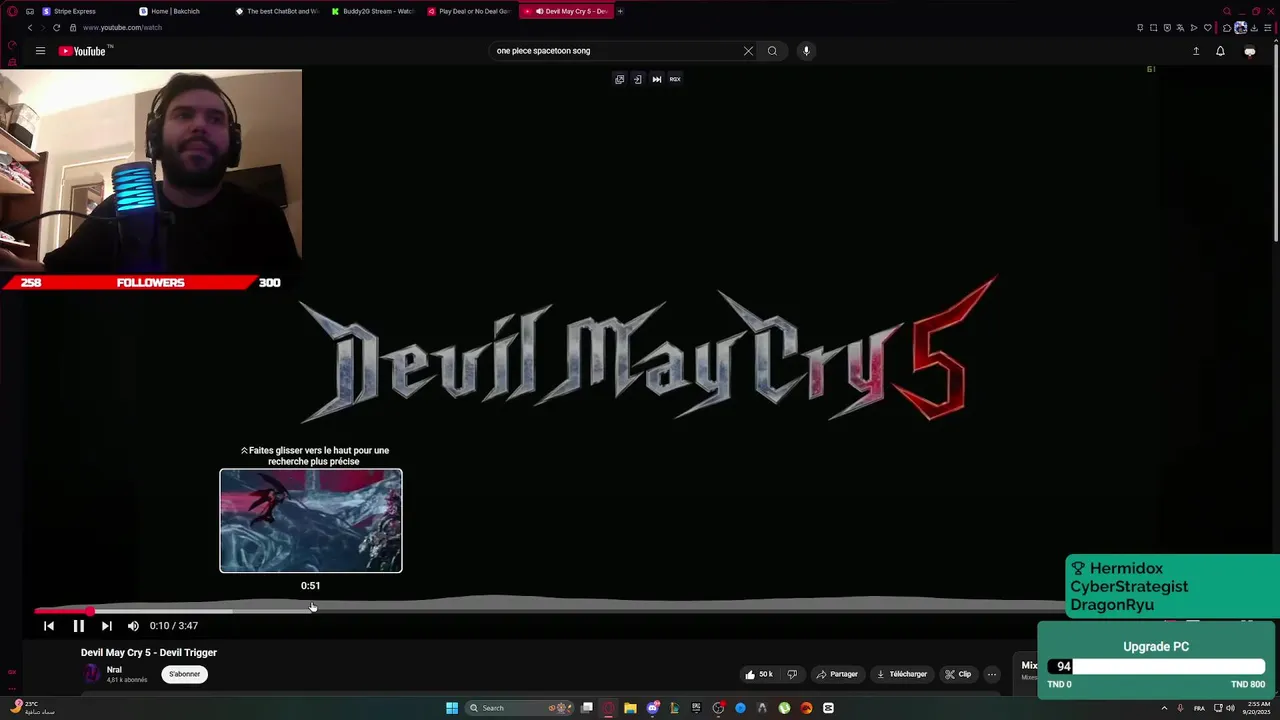
Task: Click the Clip button
Action: pos(958,674)
